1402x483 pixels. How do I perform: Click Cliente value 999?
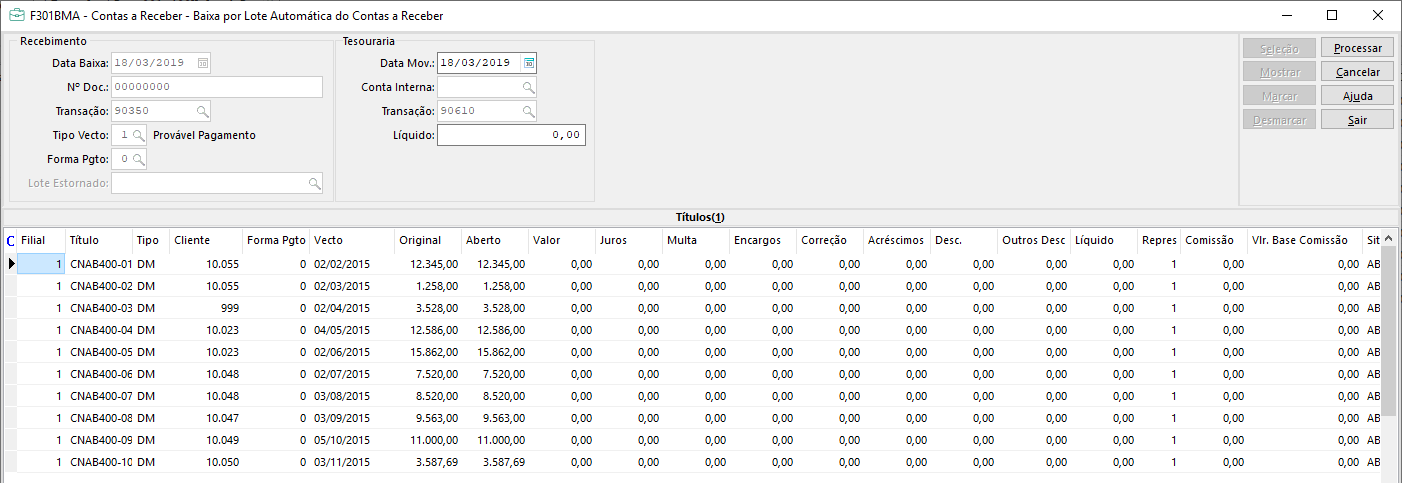click(230, 308)
